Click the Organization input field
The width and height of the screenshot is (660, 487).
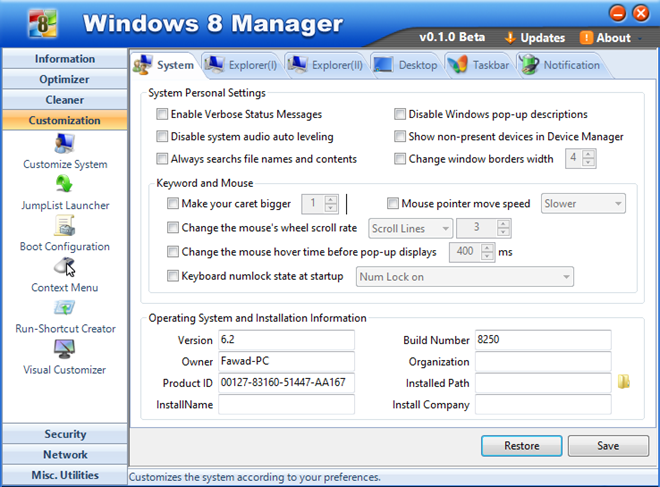543,361
